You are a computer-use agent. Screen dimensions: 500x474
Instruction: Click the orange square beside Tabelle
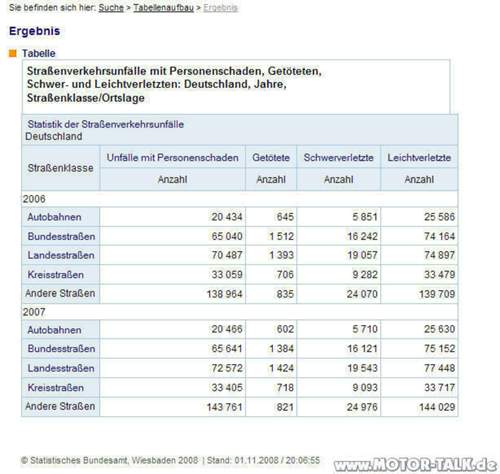(x=13, y=53)
